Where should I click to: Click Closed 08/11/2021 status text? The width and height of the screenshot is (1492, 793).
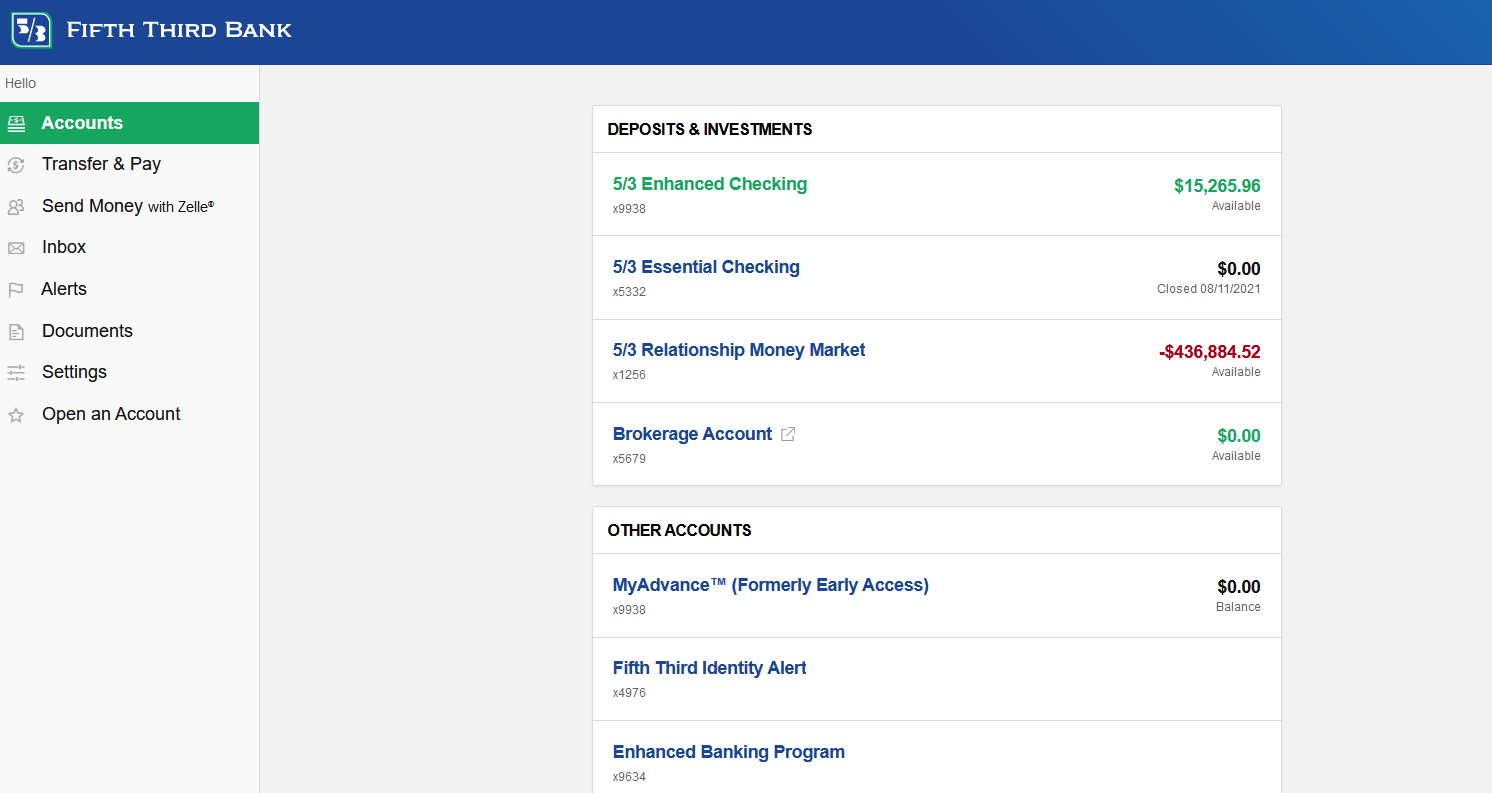tap(1209, 289)
